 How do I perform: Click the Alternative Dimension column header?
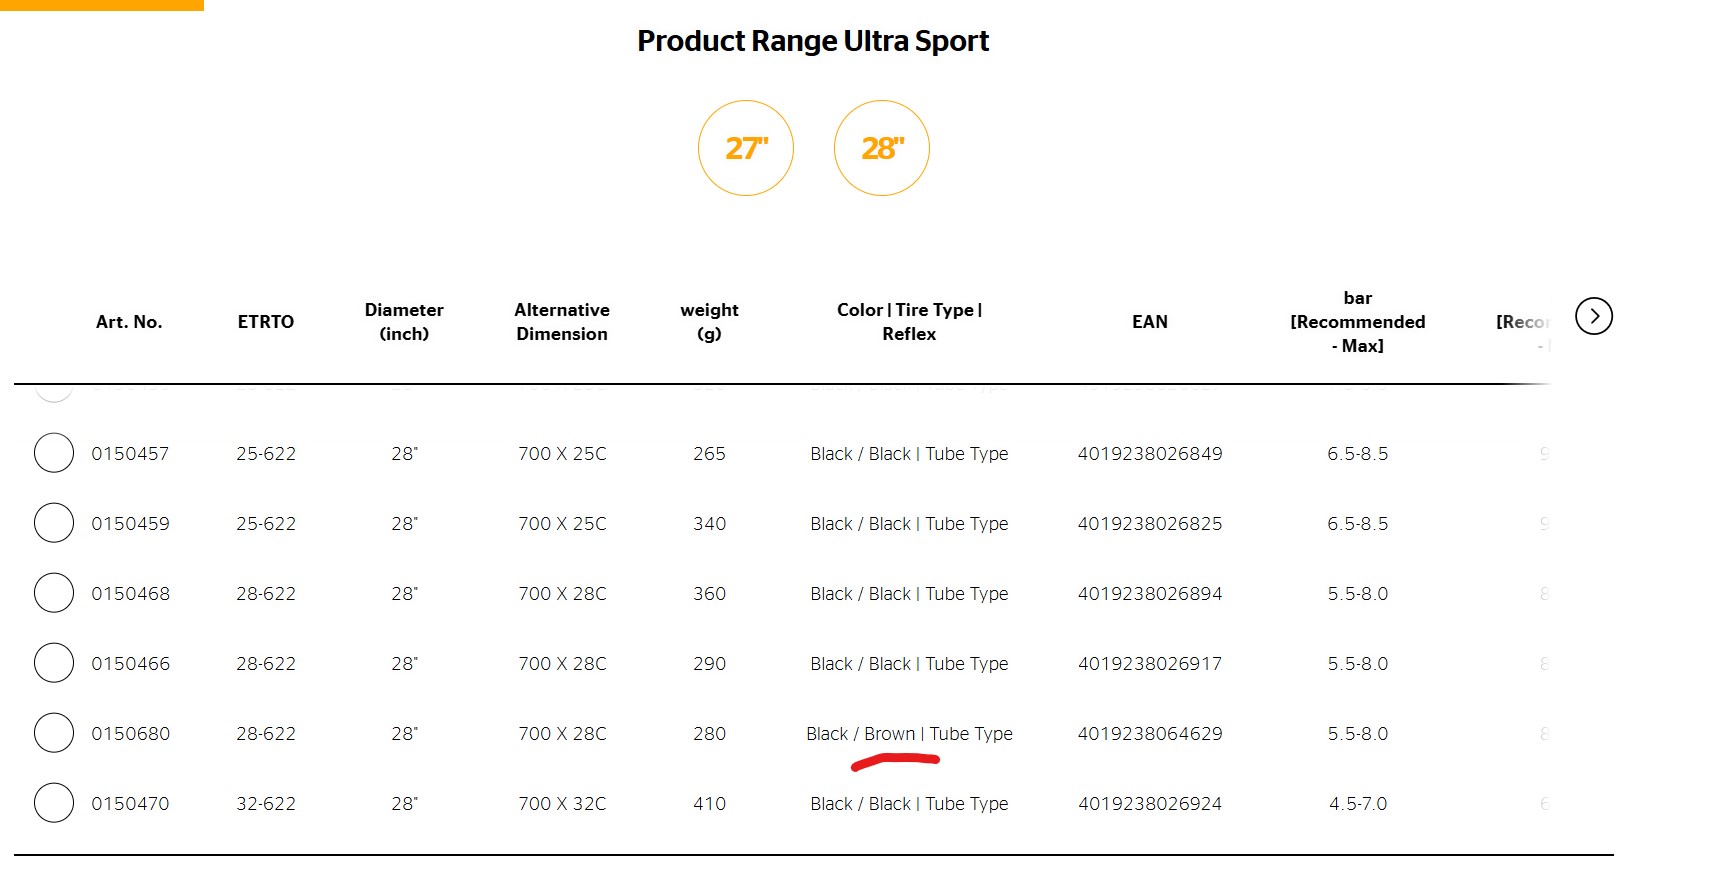562,322
